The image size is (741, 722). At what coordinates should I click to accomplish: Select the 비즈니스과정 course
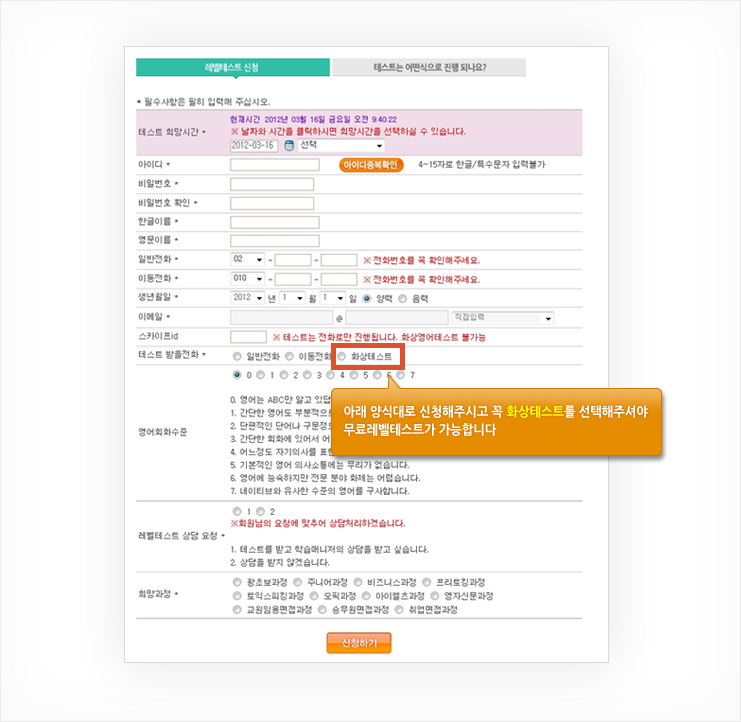[x=358, y=582]
